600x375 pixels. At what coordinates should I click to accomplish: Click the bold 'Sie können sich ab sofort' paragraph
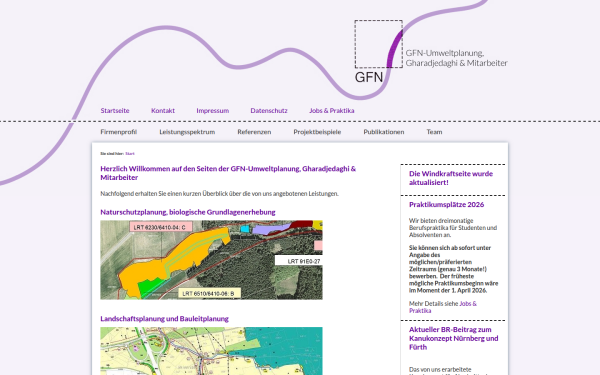coord(453,269)
